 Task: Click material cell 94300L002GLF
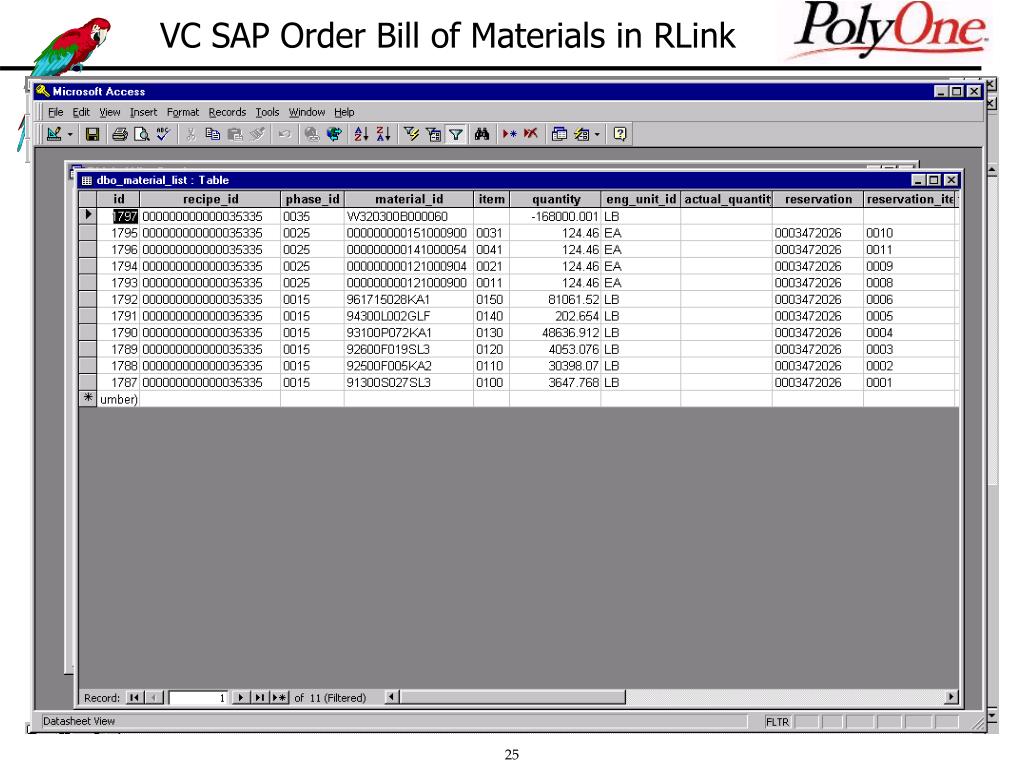coord(409,316)
